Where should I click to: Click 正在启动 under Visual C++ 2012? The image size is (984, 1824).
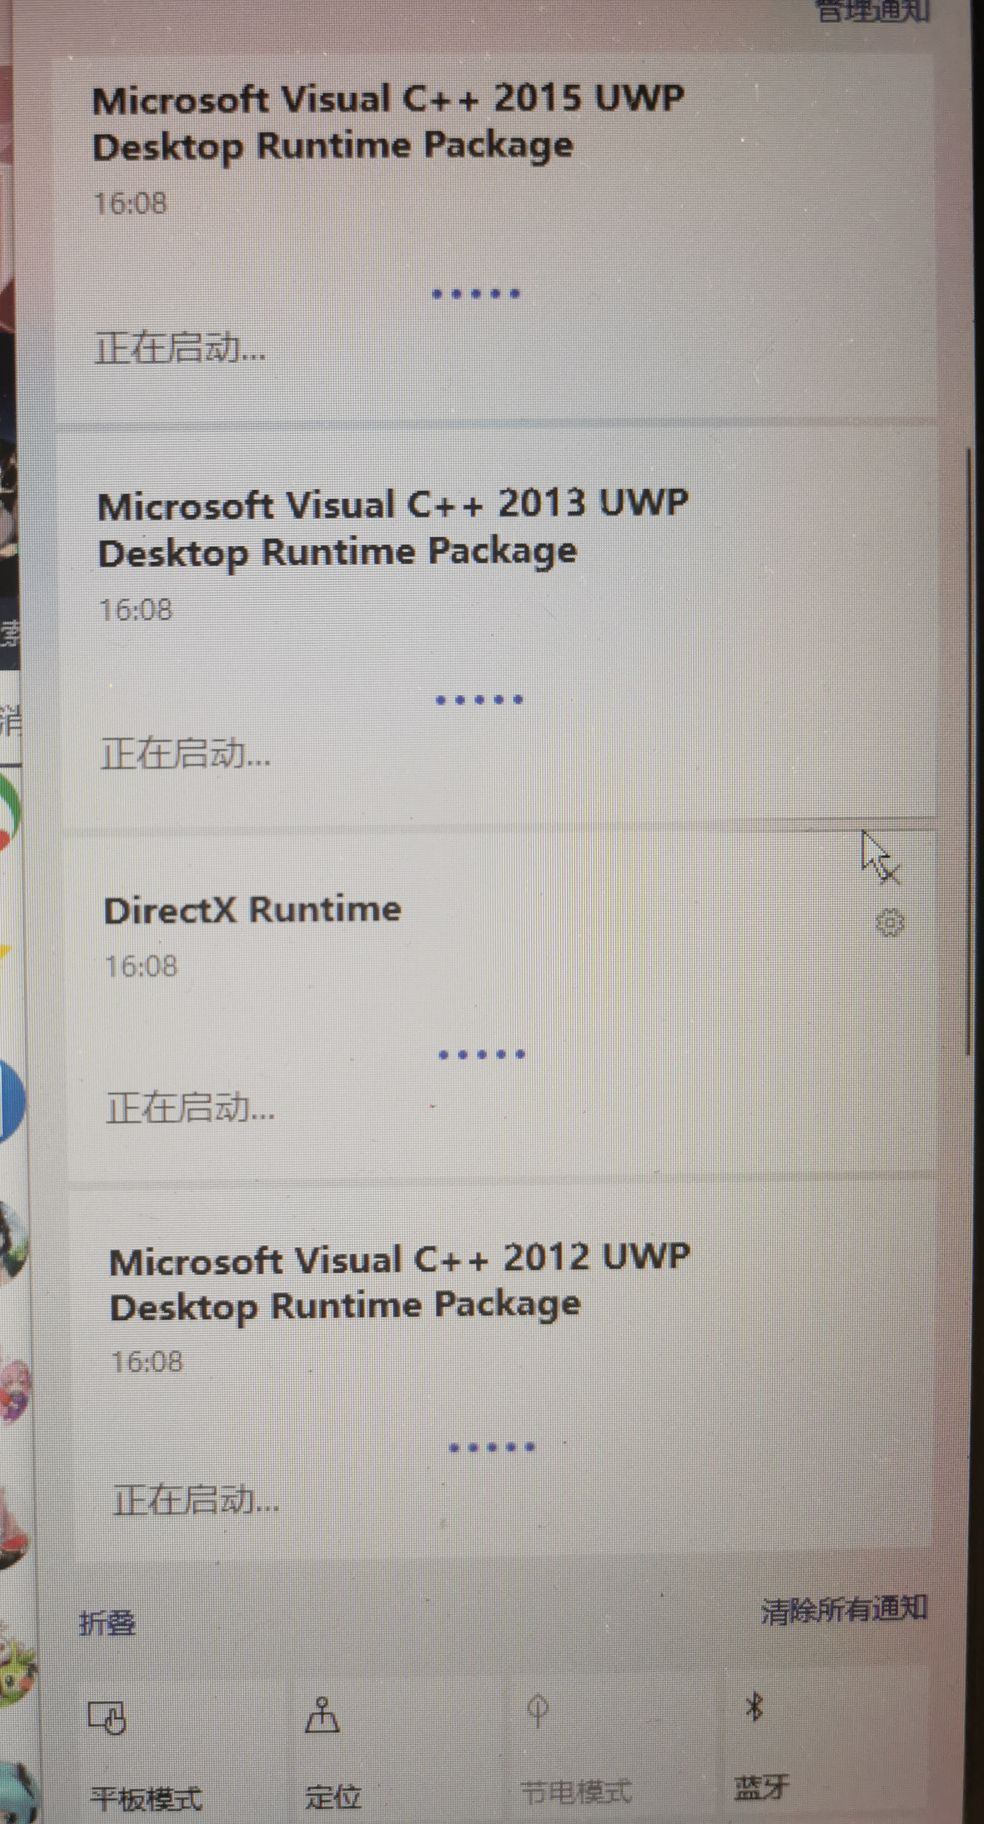click(x=196, y=1499)
